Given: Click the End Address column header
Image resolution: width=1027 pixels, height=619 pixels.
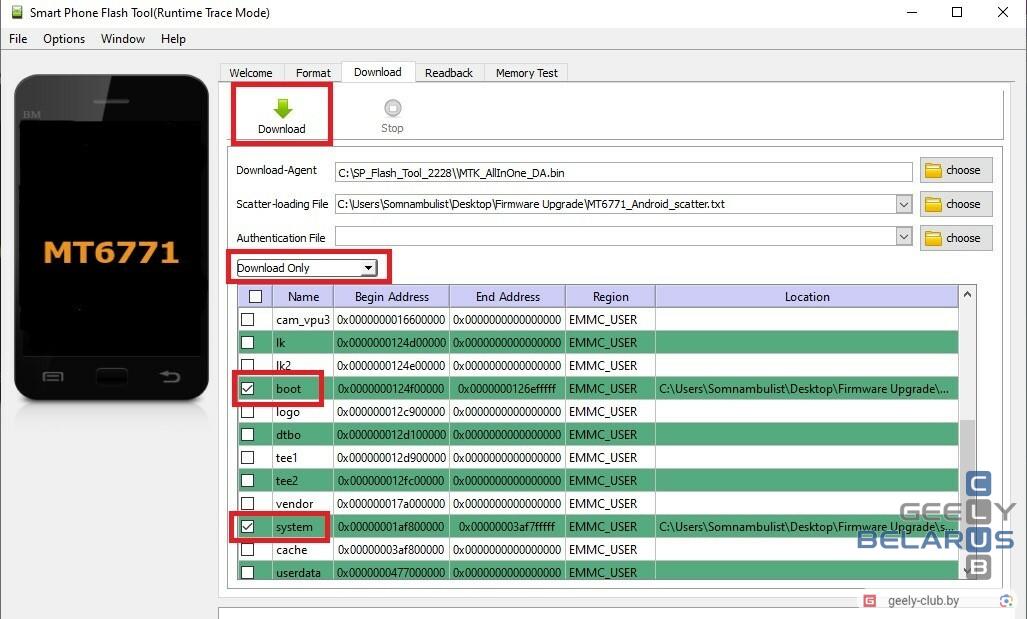Looking at the screenshot, I should tap(508, 296).
